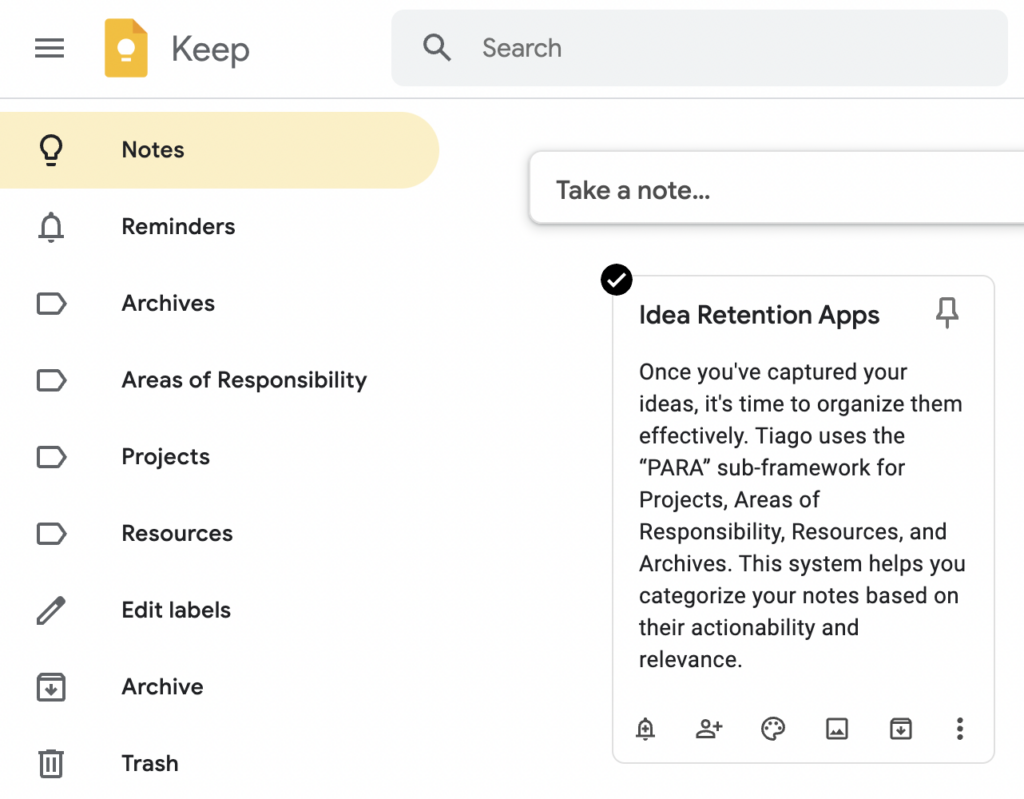Open the Areas of Responsibility label
Viewport: 1024px width, 799px height.
[x=244, y=380]
